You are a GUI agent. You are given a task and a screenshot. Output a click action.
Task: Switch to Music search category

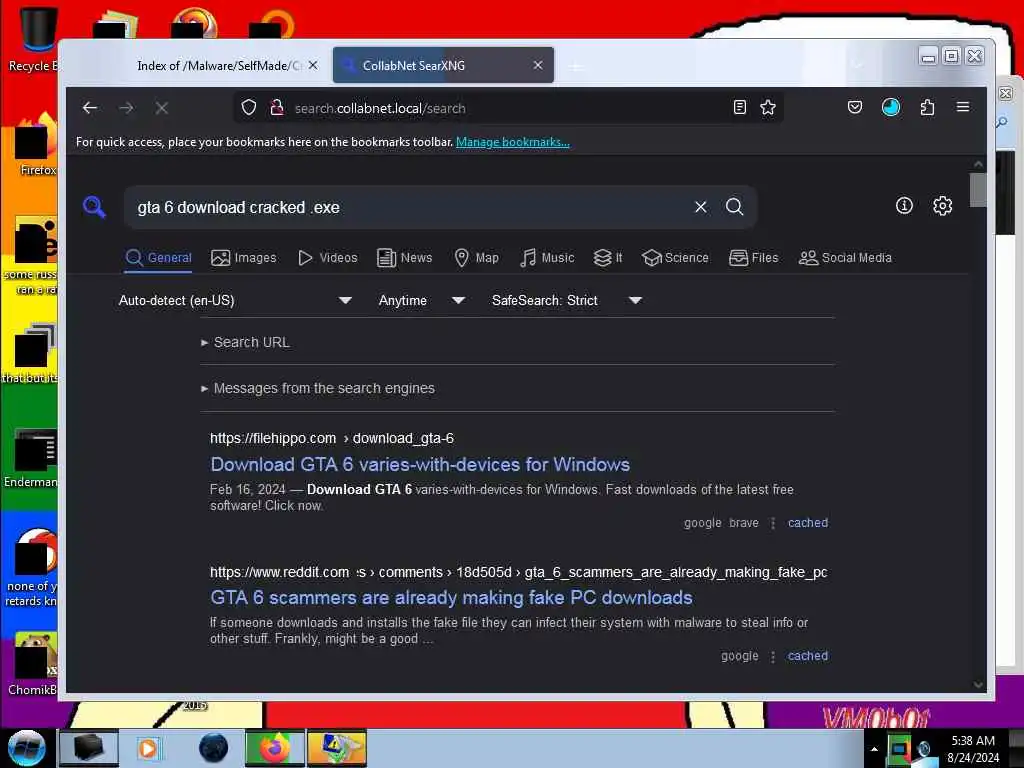tap(547, 258)
